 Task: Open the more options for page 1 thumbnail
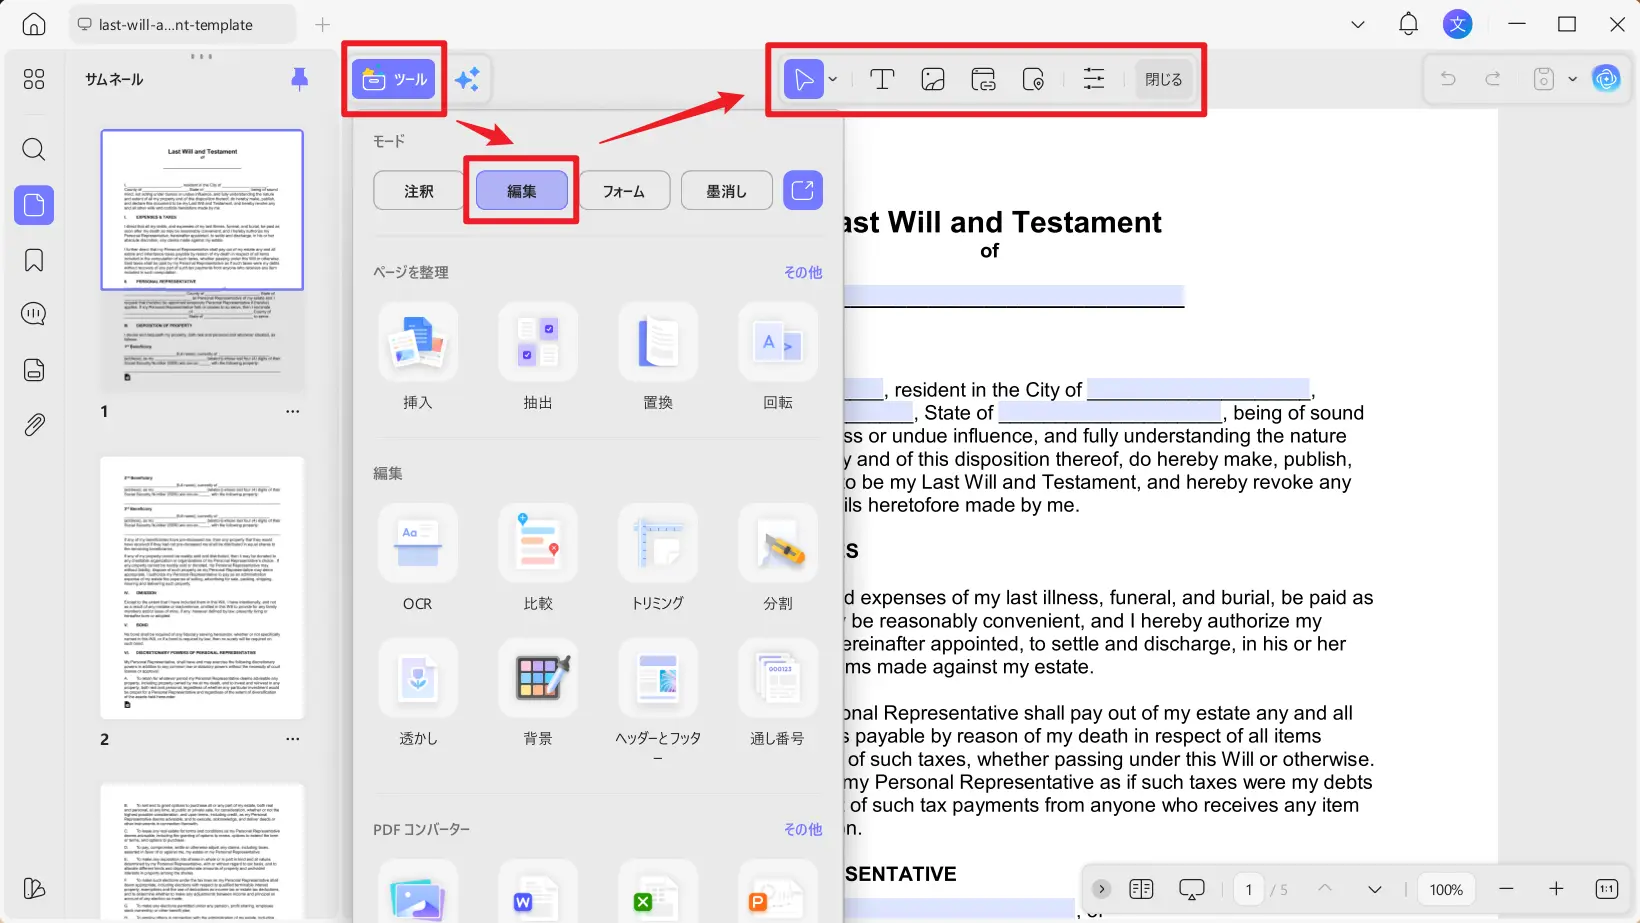coord(292,411)
